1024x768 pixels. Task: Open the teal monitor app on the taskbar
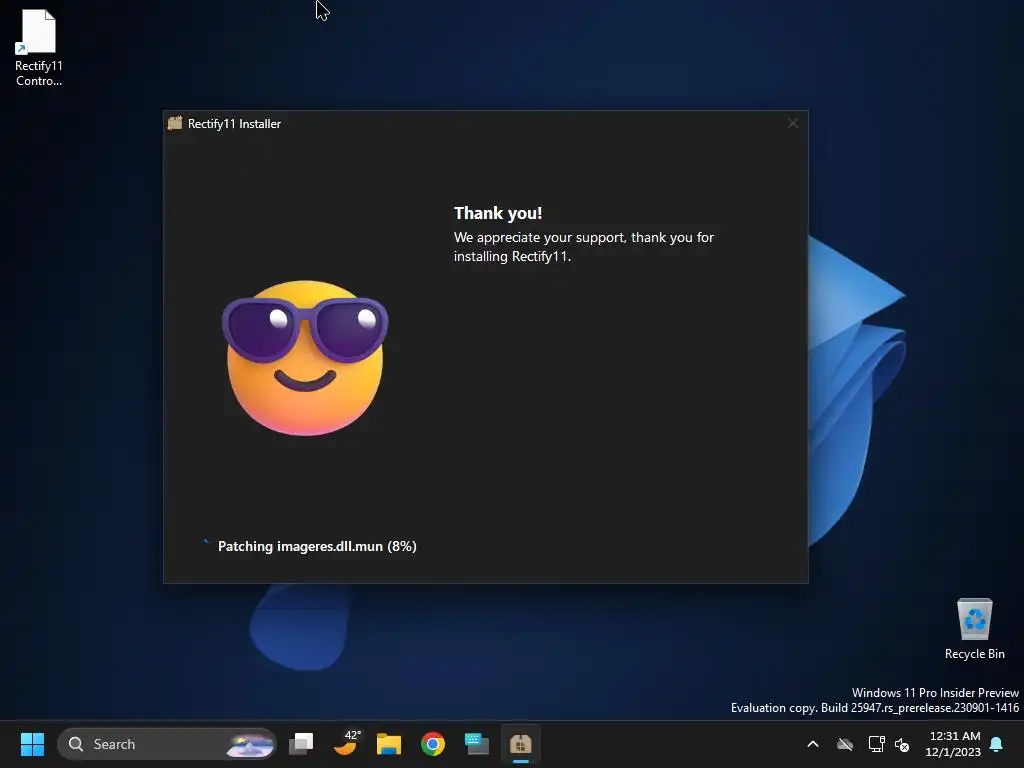[477, 744]
